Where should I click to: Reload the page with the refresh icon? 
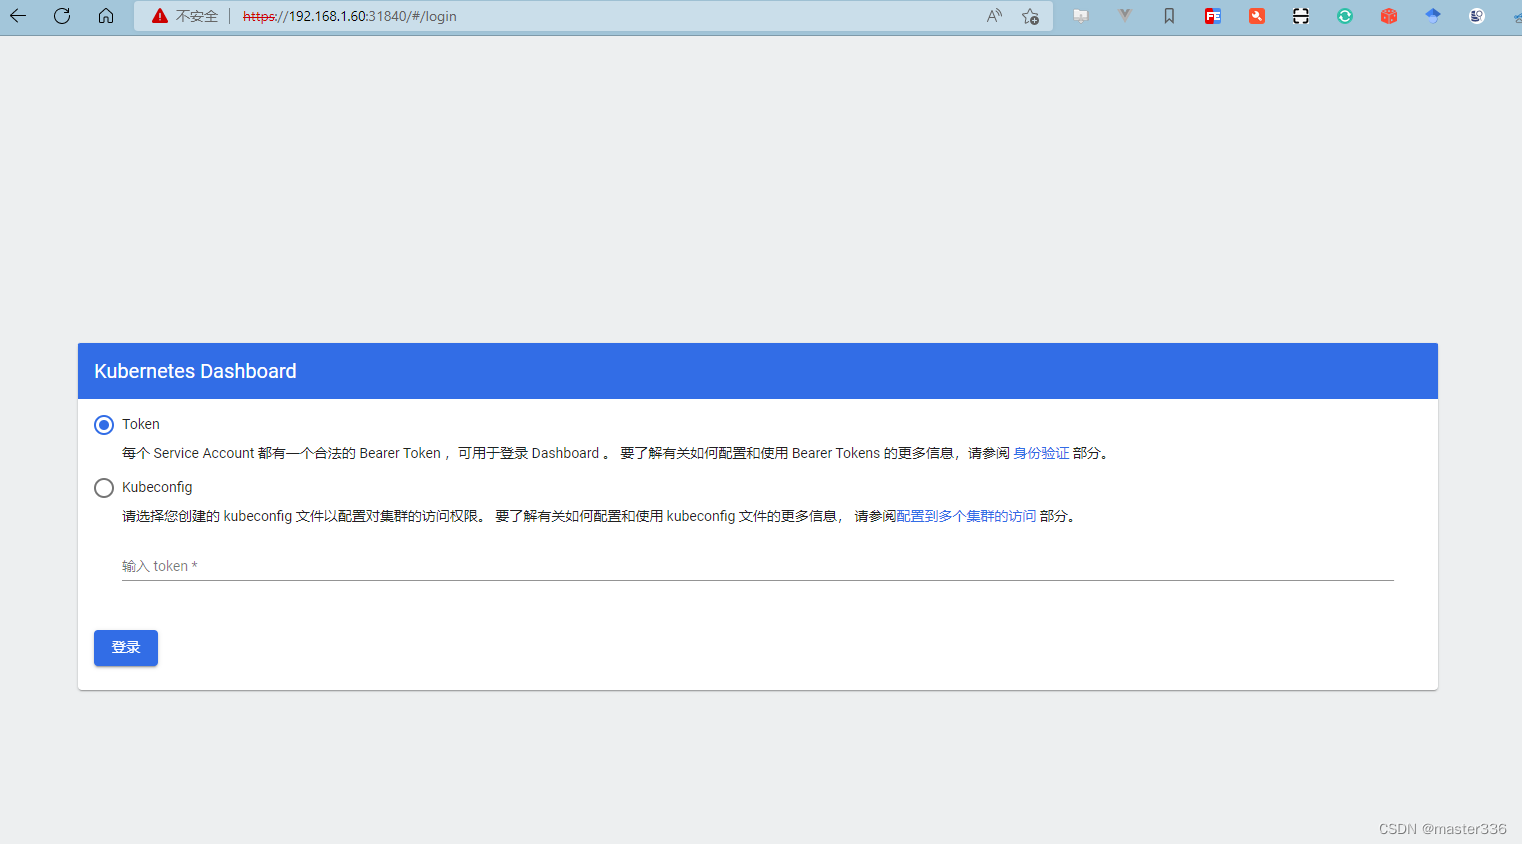62,16
